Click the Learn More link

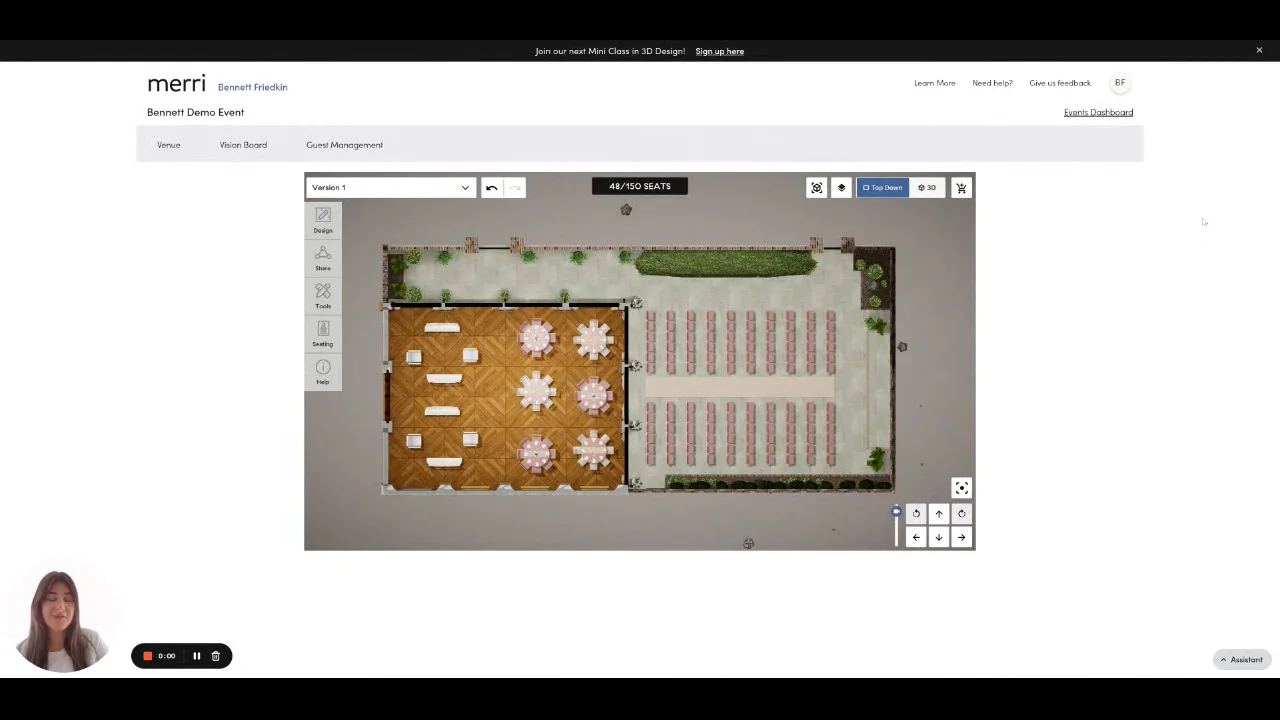click(935, 83)
